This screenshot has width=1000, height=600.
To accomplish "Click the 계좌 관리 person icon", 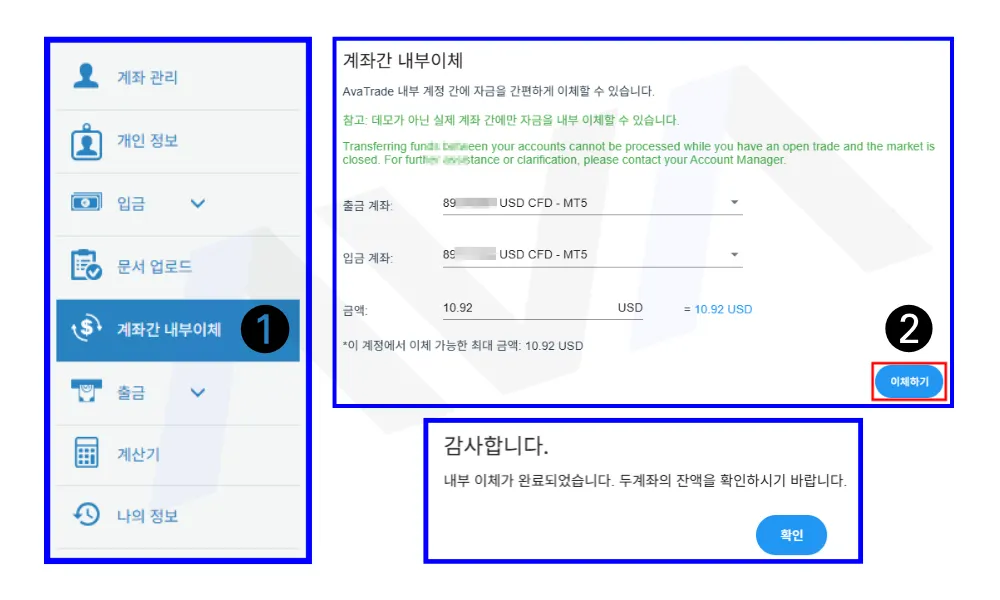I will pos(86,76).
